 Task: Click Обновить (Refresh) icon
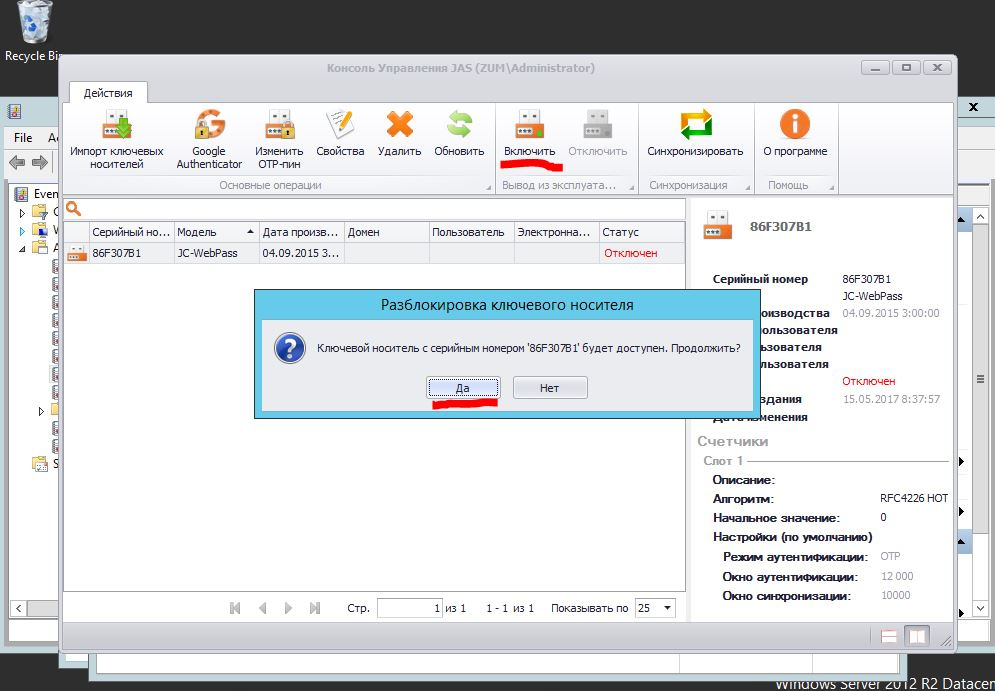pos(459,124)
